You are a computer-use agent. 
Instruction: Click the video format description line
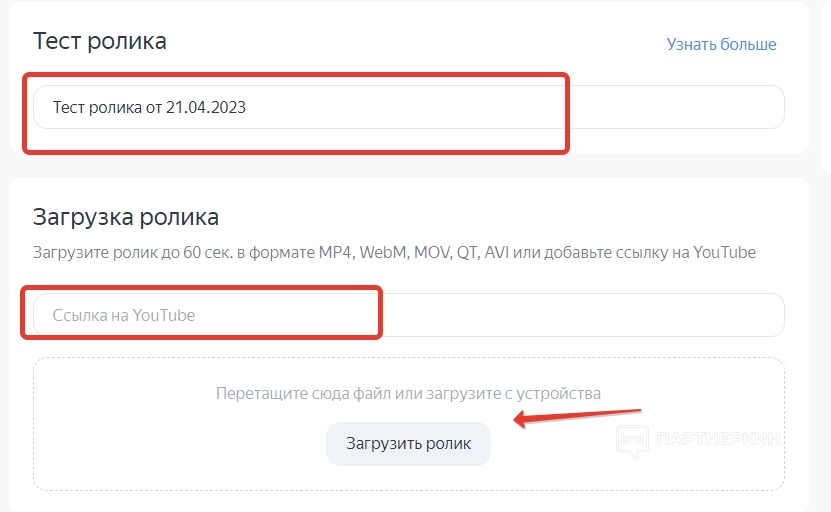click(x=394, y=252)
